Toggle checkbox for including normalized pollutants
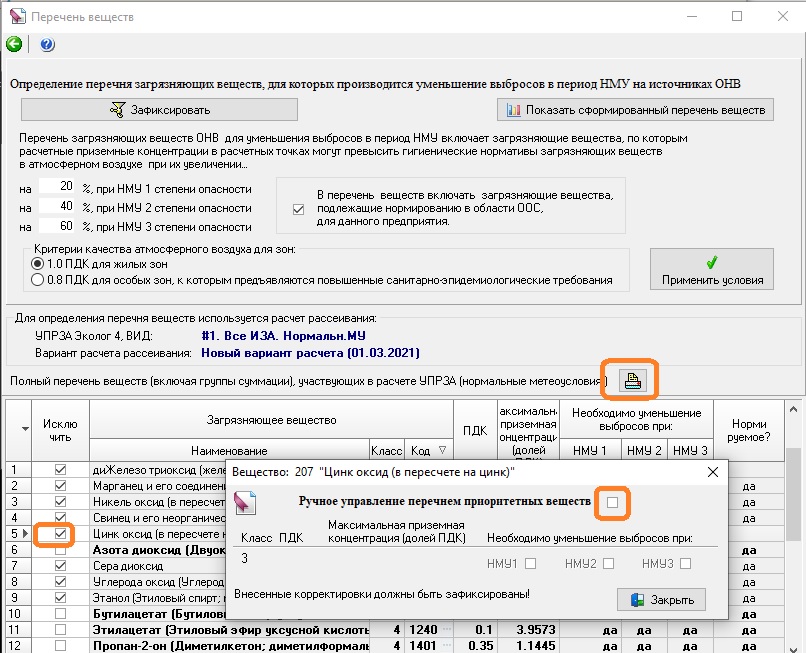The image size is (806, 653). (297, 208)
